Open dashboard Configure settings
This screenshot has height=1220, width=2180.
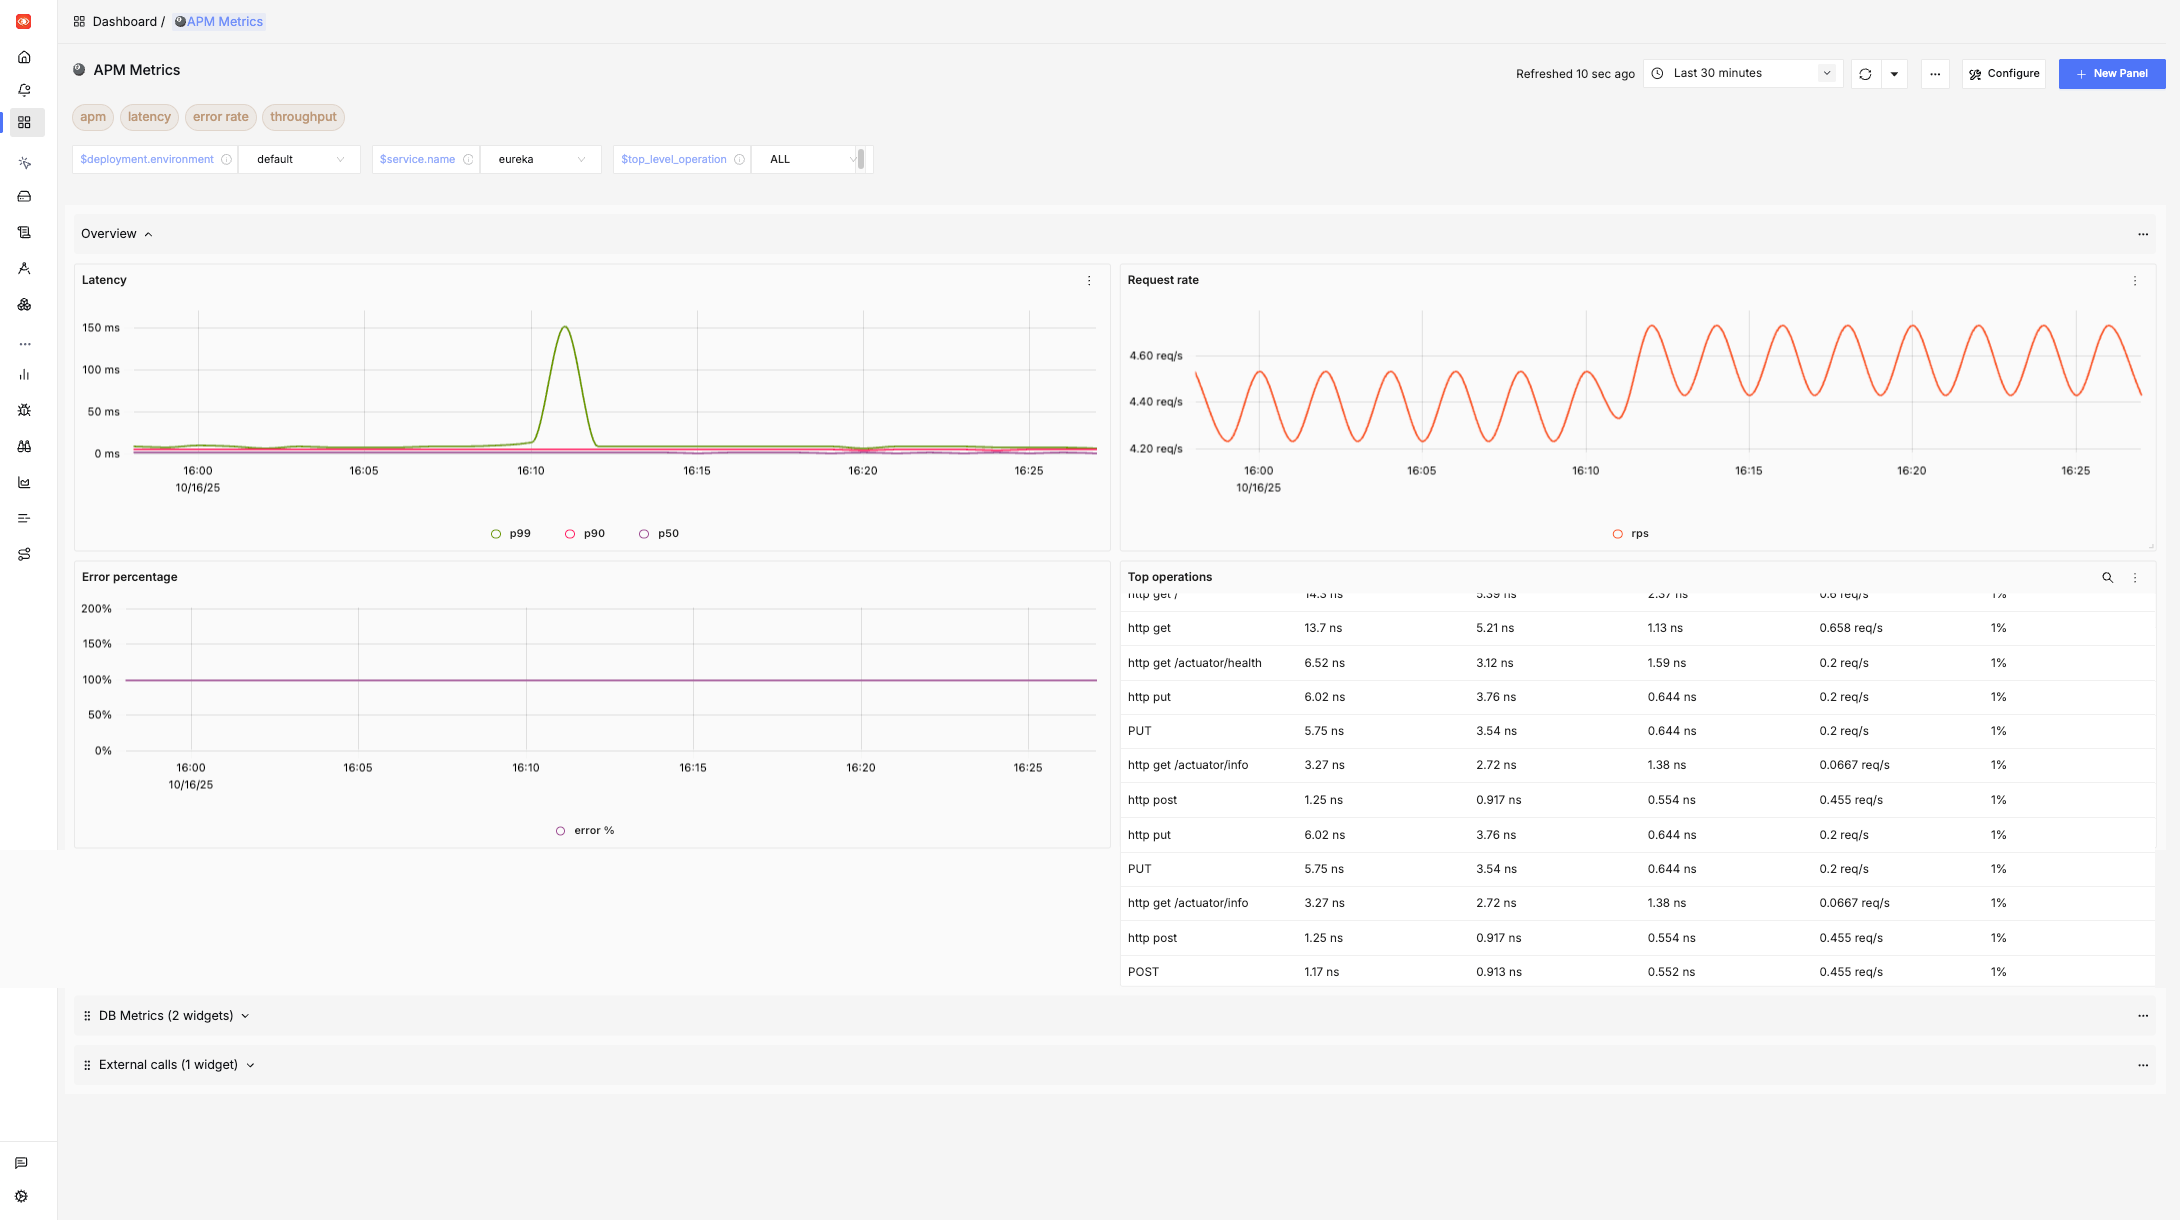pos(2003,73)
